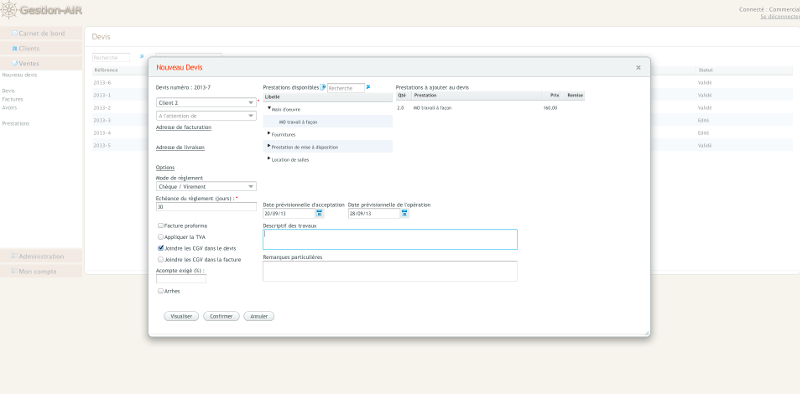
Task: Tick Joindre les CGV dans la facture
Action: pos(161,259)
